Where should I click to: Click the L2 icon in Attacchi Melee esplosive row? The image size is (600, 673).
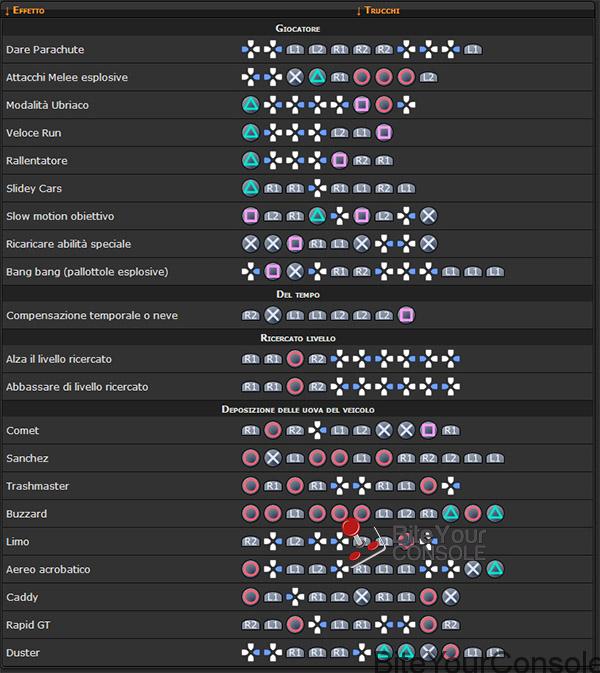point(428,77)
